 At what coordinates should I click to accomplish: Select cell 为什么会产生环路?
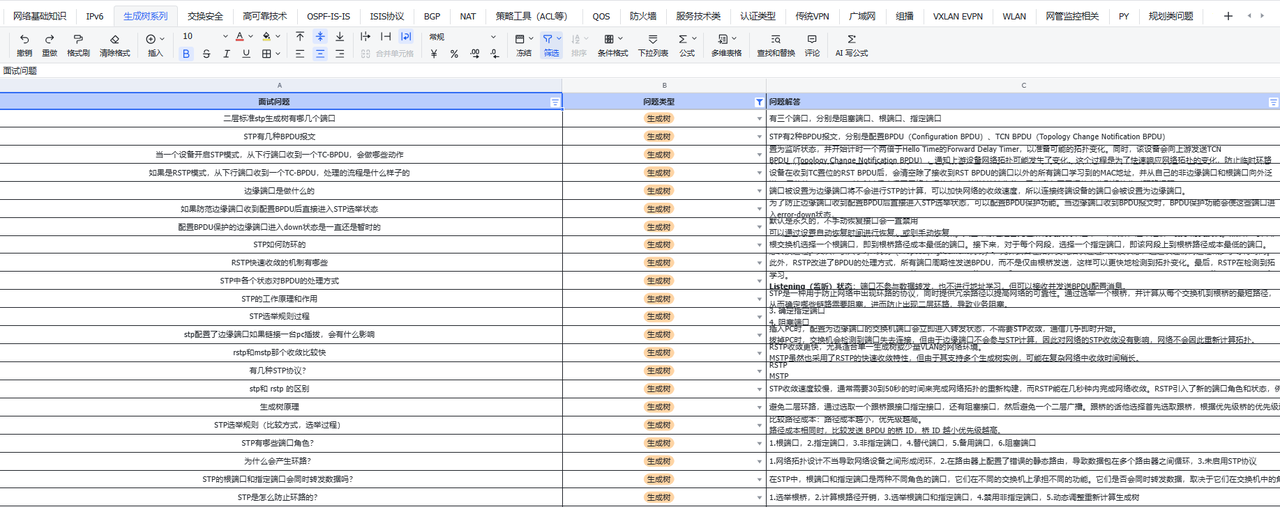pos(279,460)
